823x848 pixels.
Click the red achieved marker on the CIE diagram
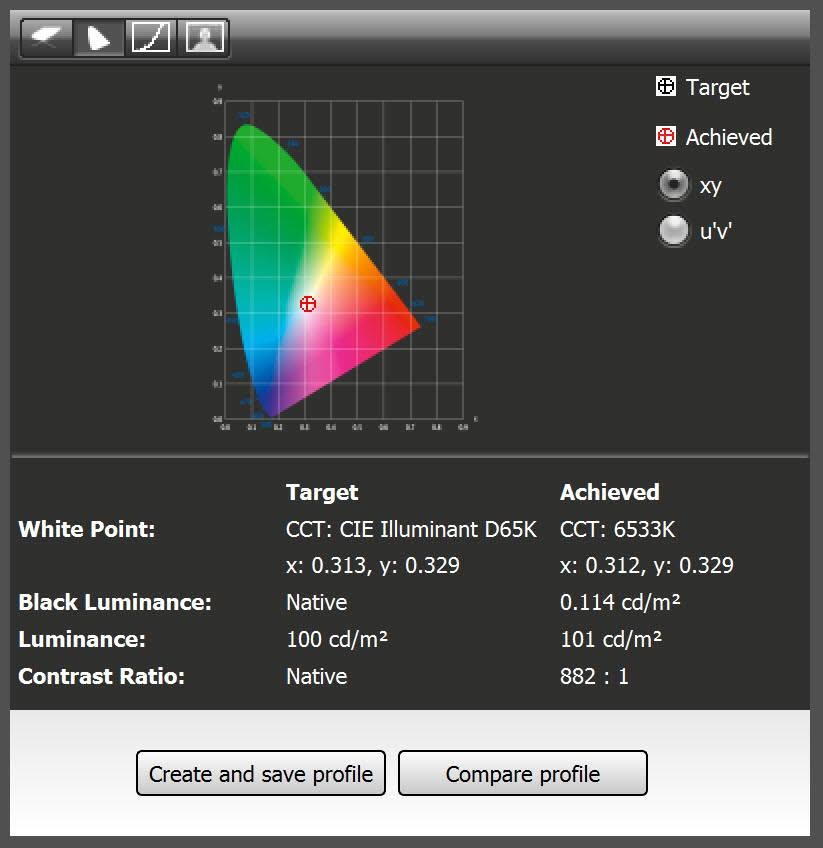point(308,304)
